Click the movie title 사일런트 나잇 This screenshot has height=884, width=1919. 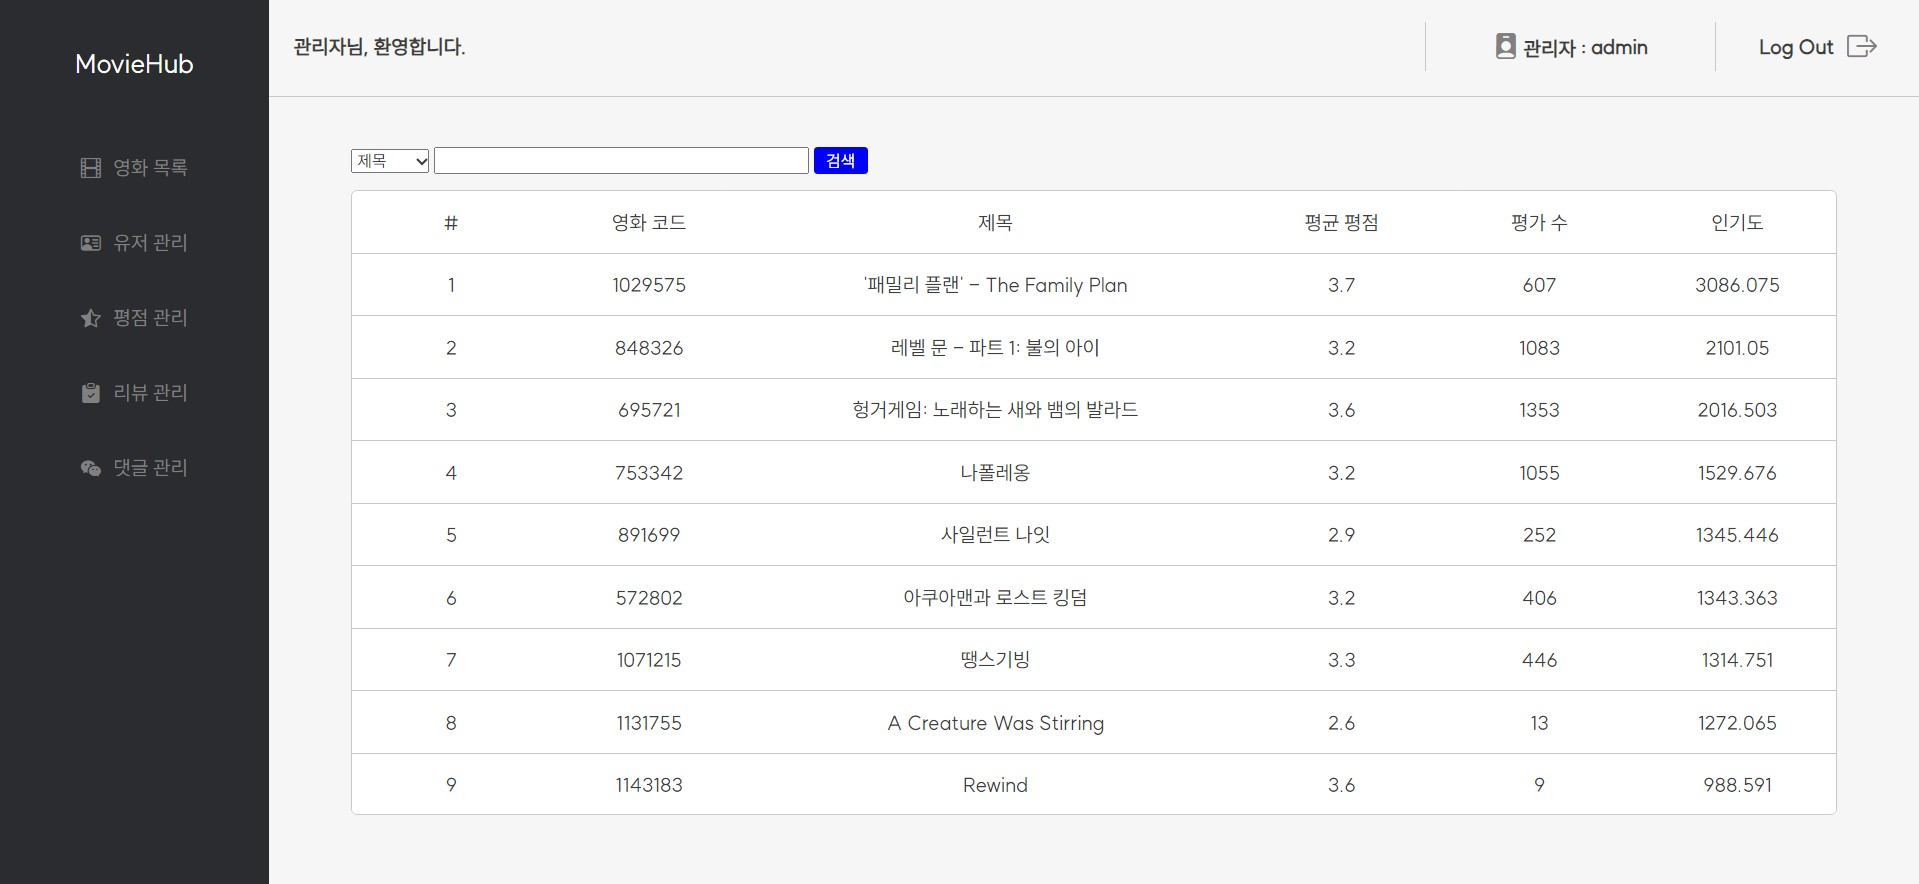pos(995,535)
